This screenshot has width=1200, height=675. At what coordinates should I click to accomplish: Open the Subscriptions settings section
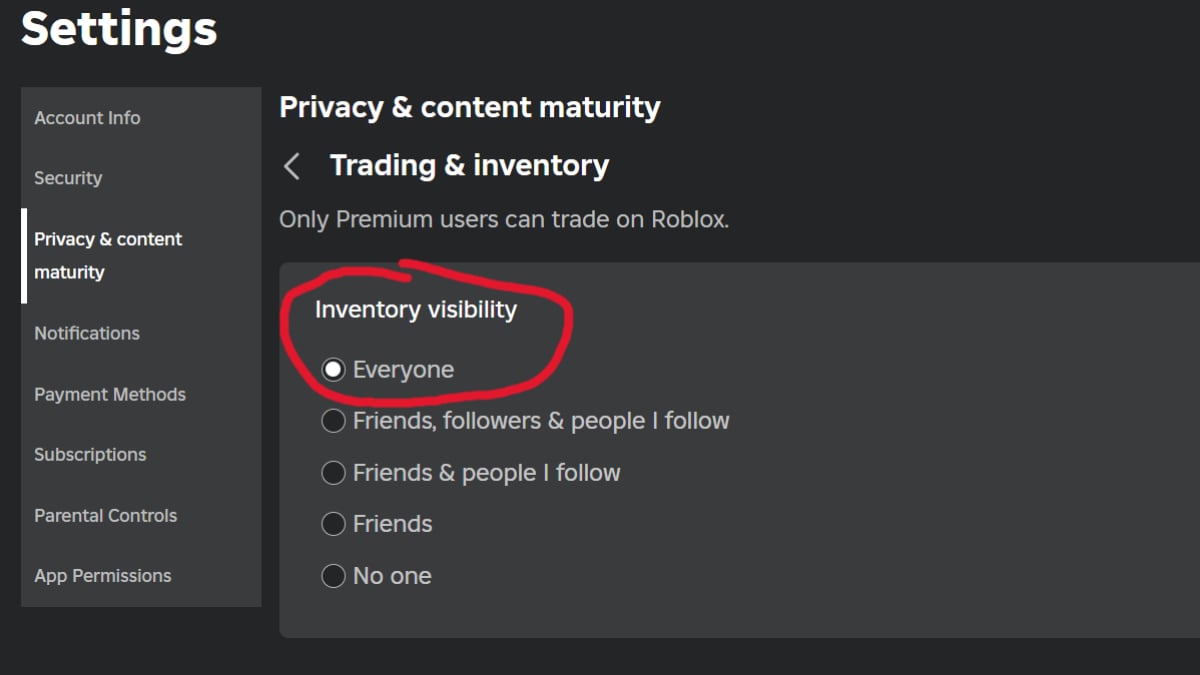(89, 454)
